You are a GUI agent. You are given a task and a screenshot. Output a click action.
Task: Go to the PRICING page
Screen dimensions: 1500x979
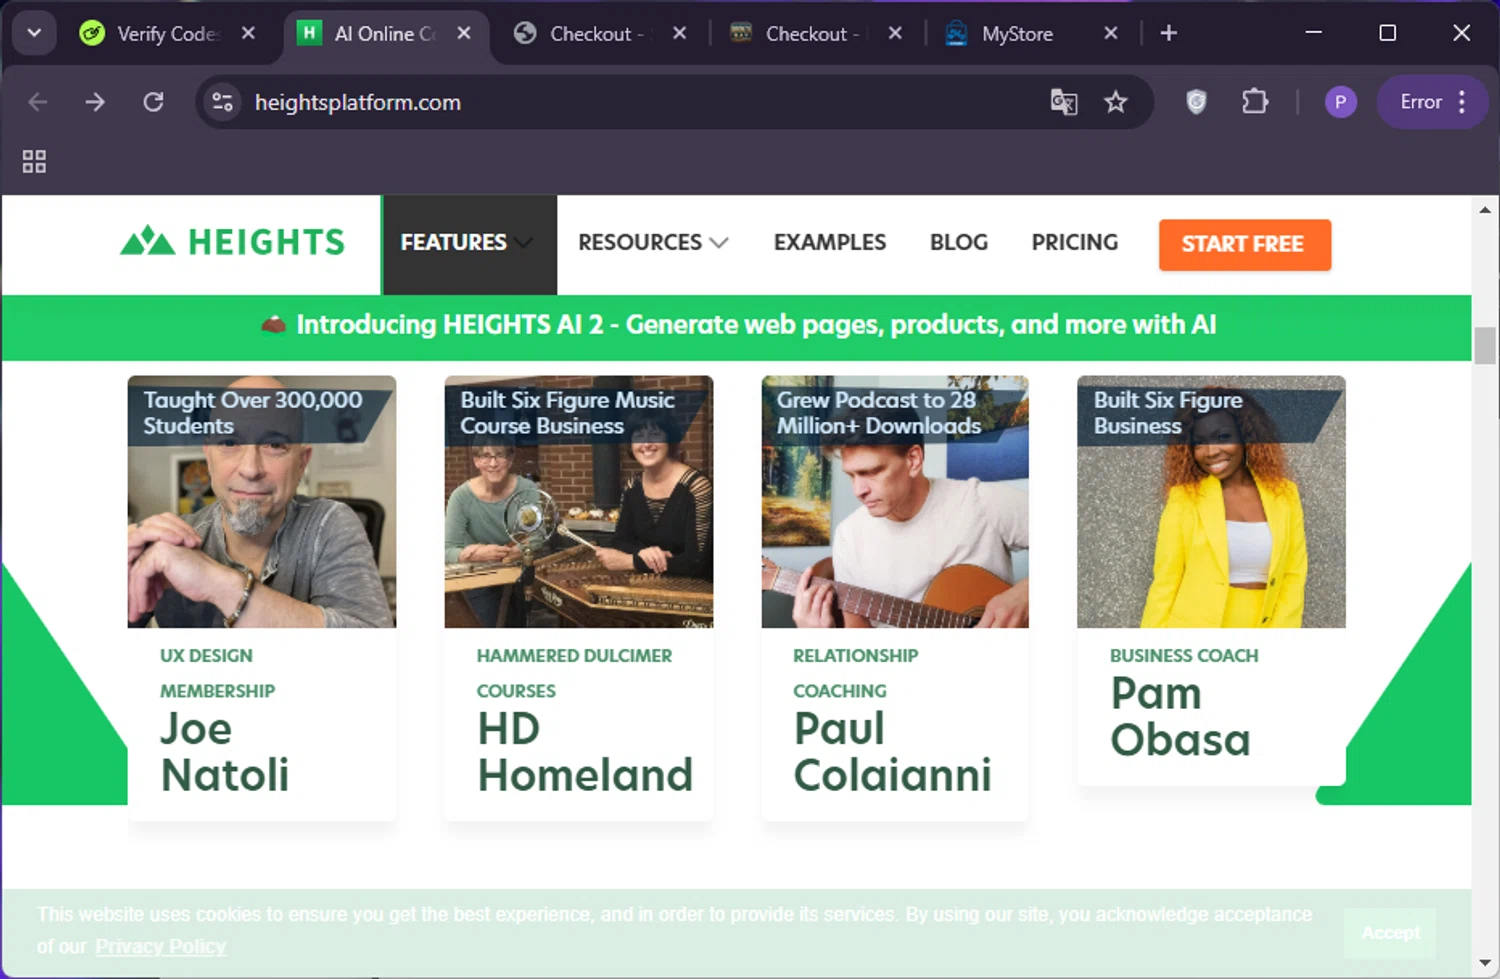coord(1075,243)
